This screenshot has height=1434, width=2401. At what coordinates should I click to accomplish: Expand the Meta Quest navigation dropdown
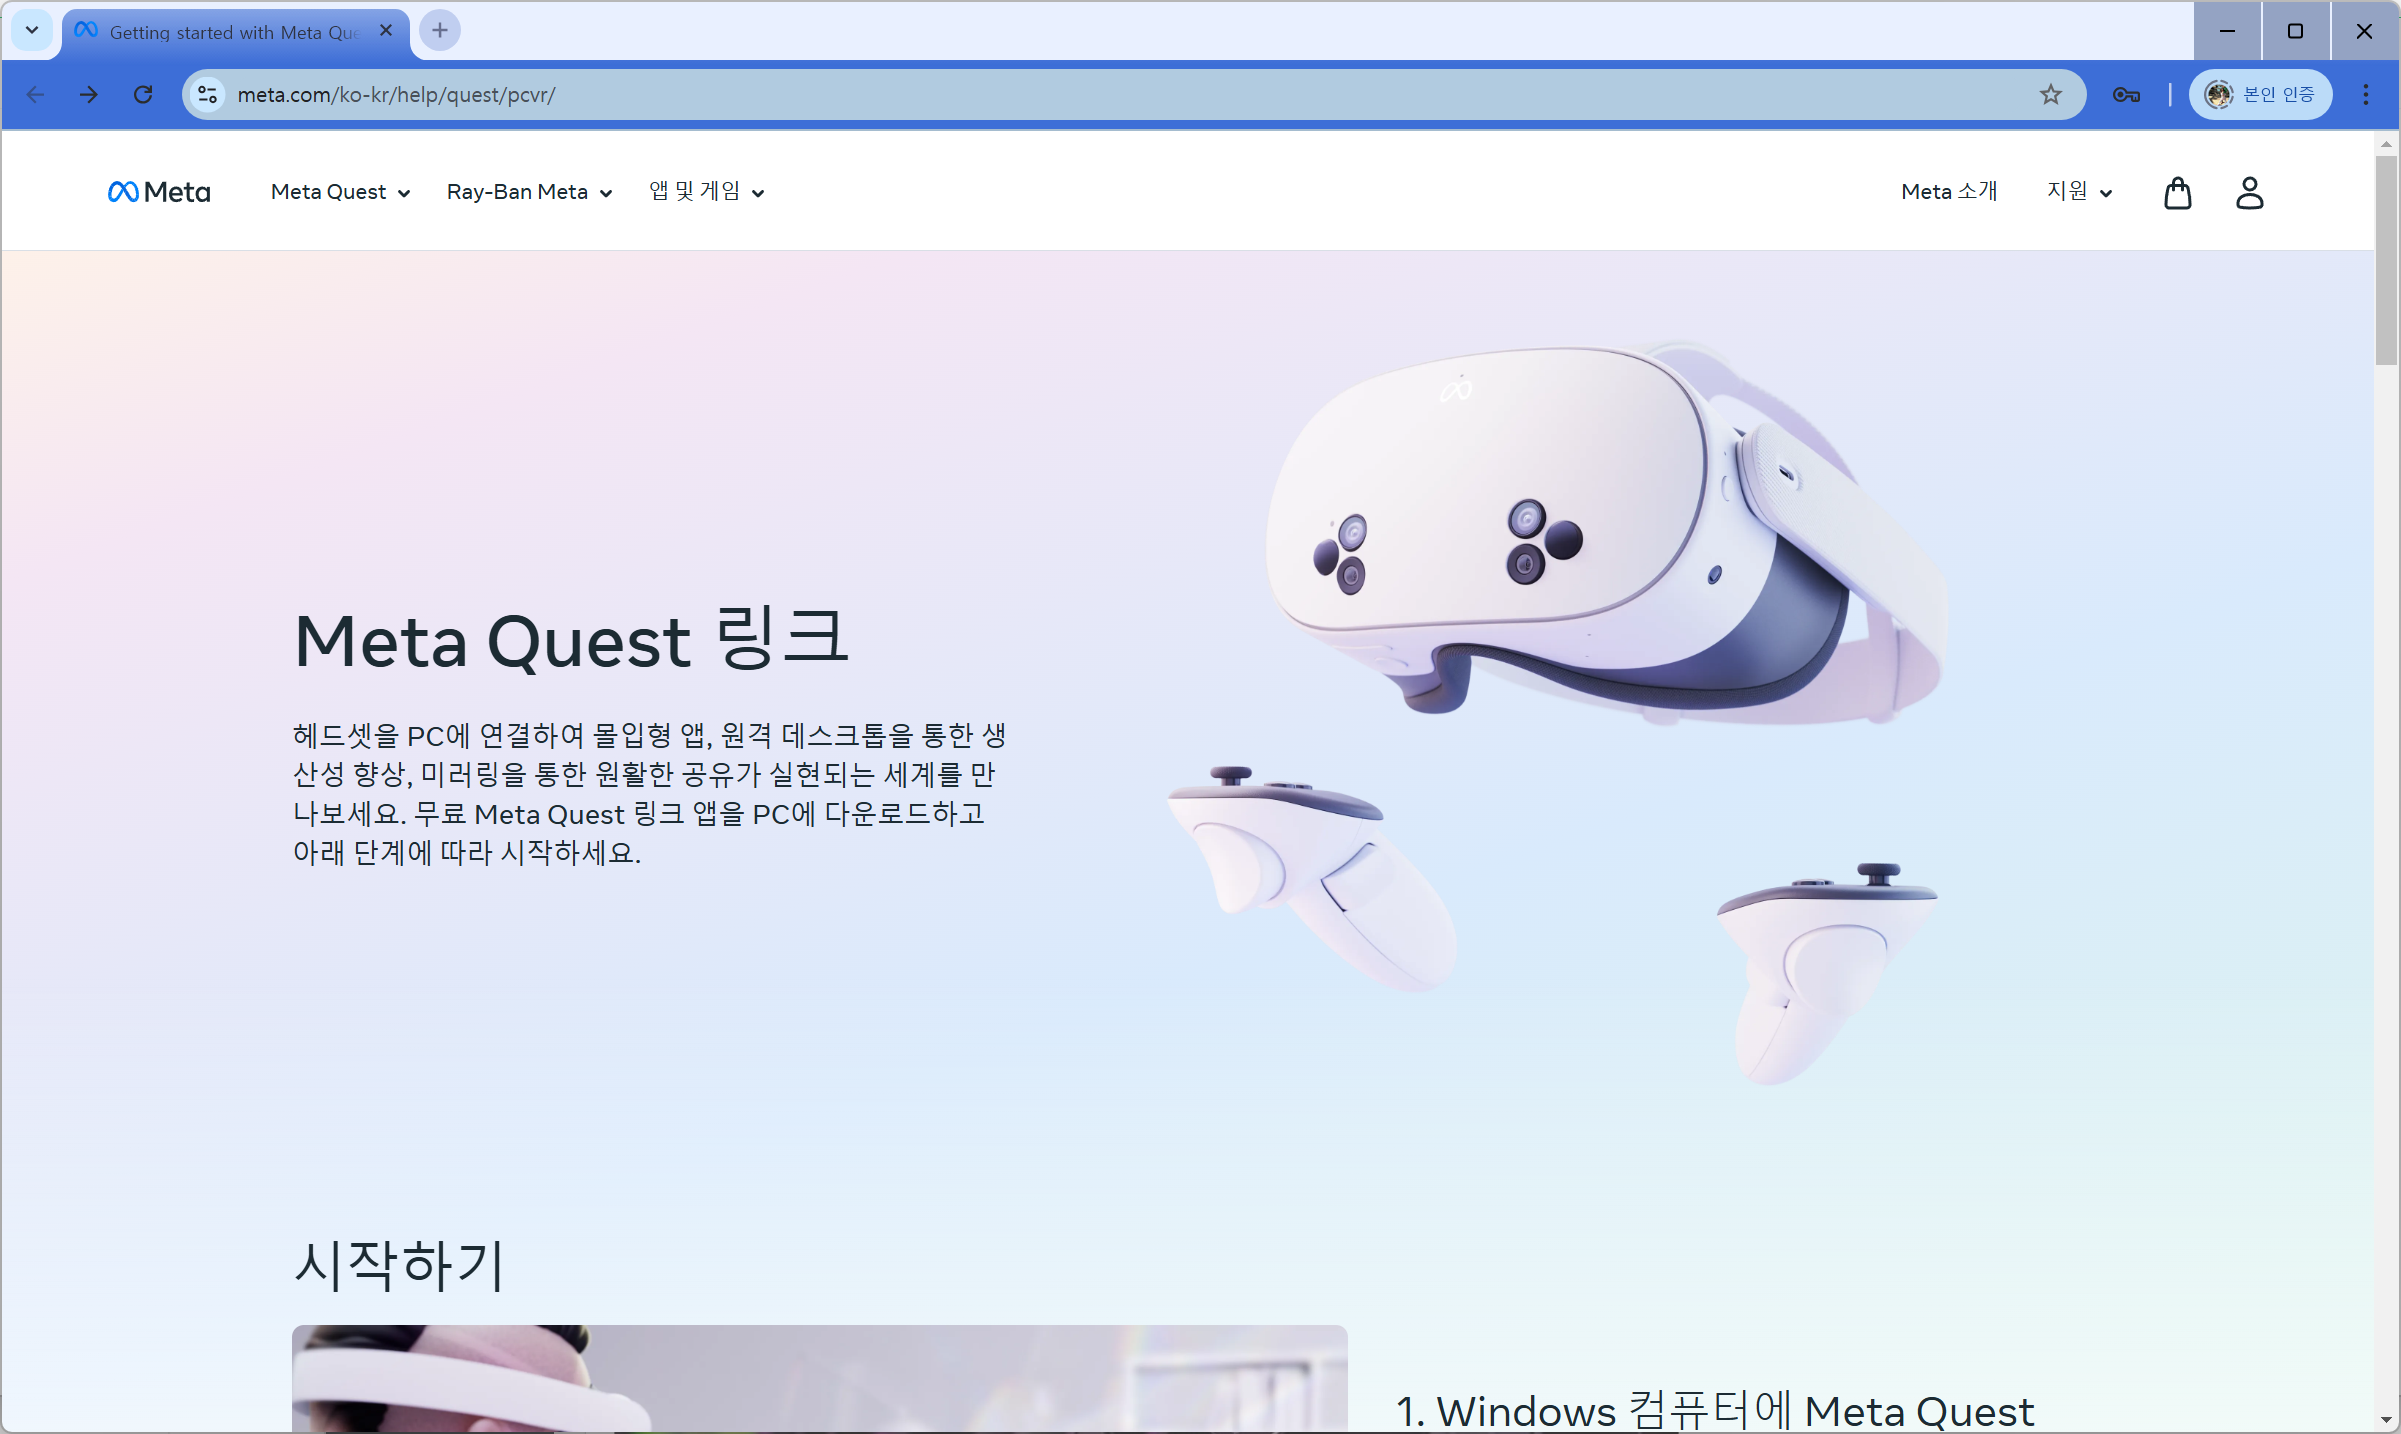(x=340, y=192)
